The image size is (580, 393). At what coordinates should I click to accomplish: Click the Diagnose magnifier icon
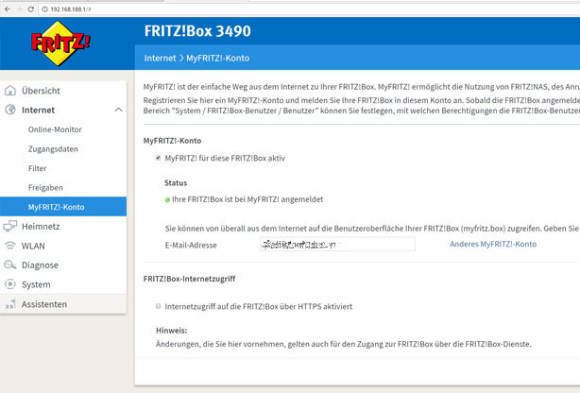coord(10,265)
